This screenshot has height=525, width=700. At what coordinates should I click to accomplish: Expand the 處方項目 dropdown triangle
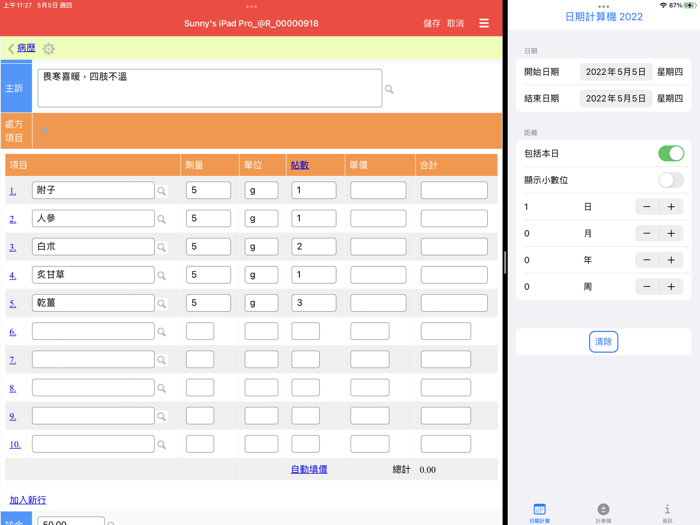click(x=45, y=131)
